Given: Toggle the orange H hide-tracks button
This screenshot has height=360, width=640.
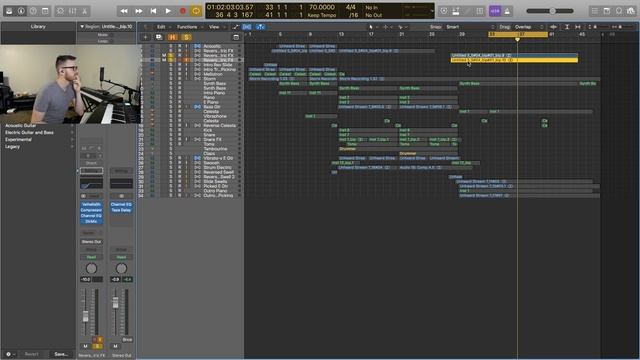Looking at the screenshot, I should coord(173,37).
